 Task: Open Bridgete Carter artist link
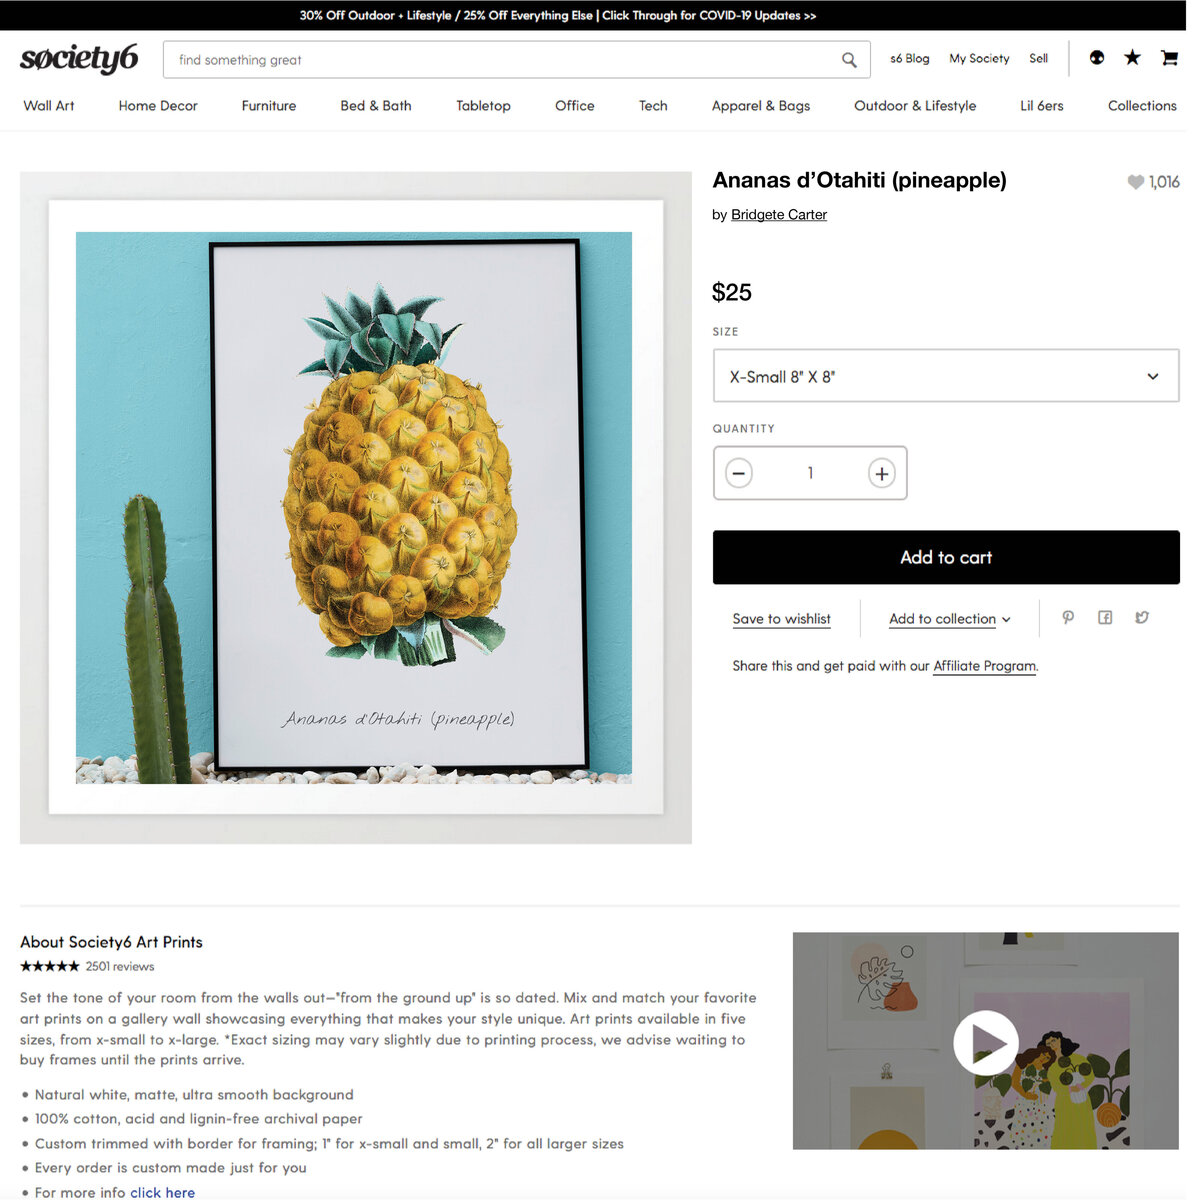(x=779, y=215)
